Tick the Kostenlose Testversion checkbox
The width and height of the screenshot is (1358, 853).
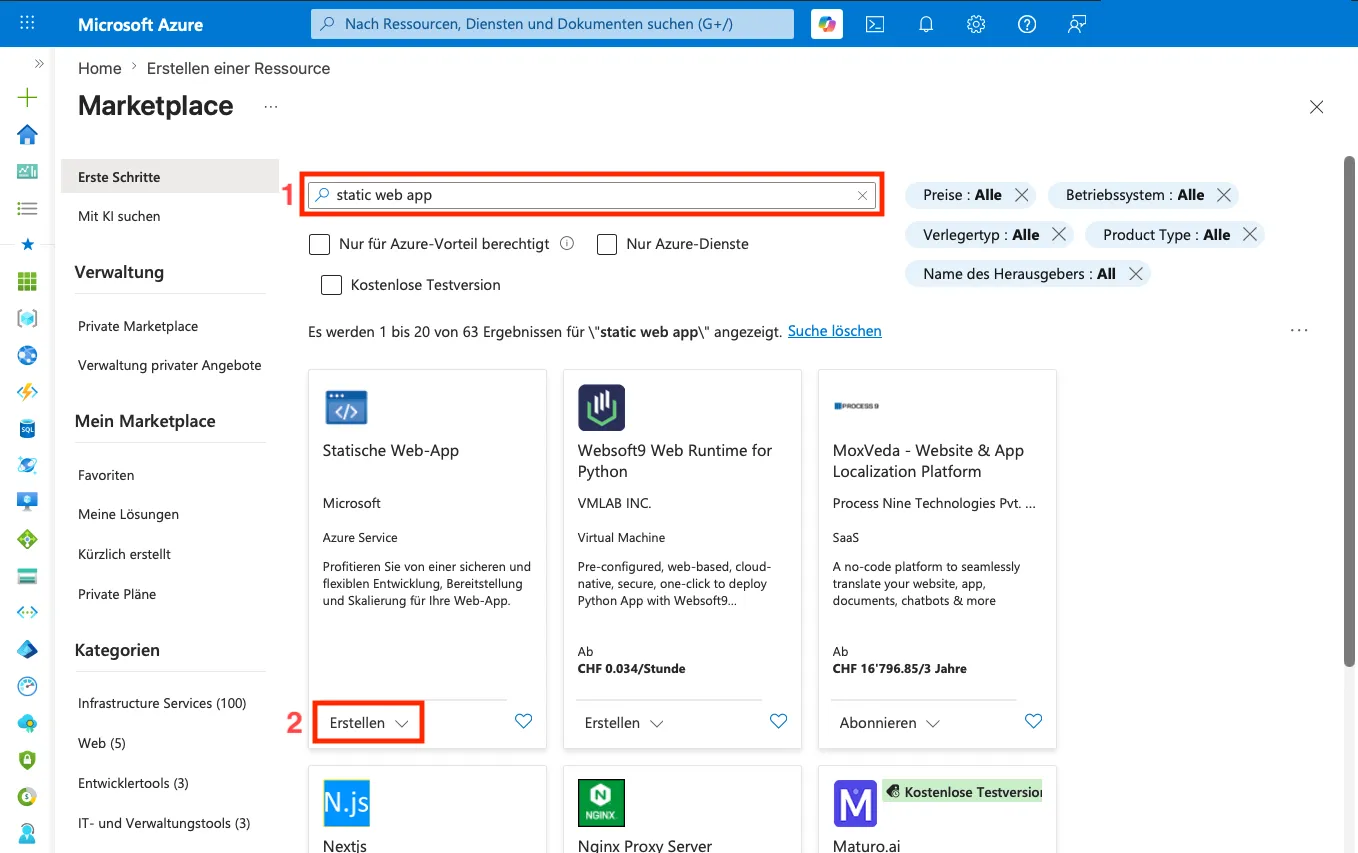pyautogui.click(x=331, y=285)
